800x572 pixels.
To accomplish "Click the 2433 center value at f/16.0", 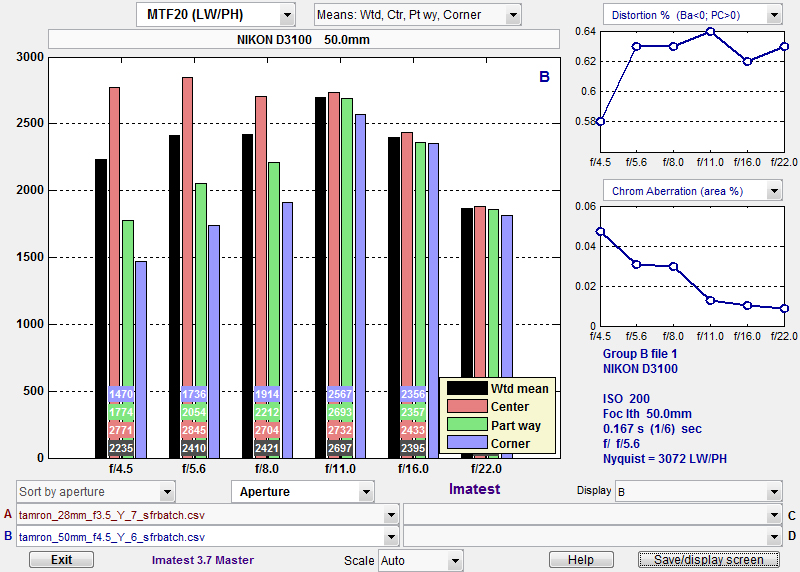I will pyautogui.click(x=413, y=430).
